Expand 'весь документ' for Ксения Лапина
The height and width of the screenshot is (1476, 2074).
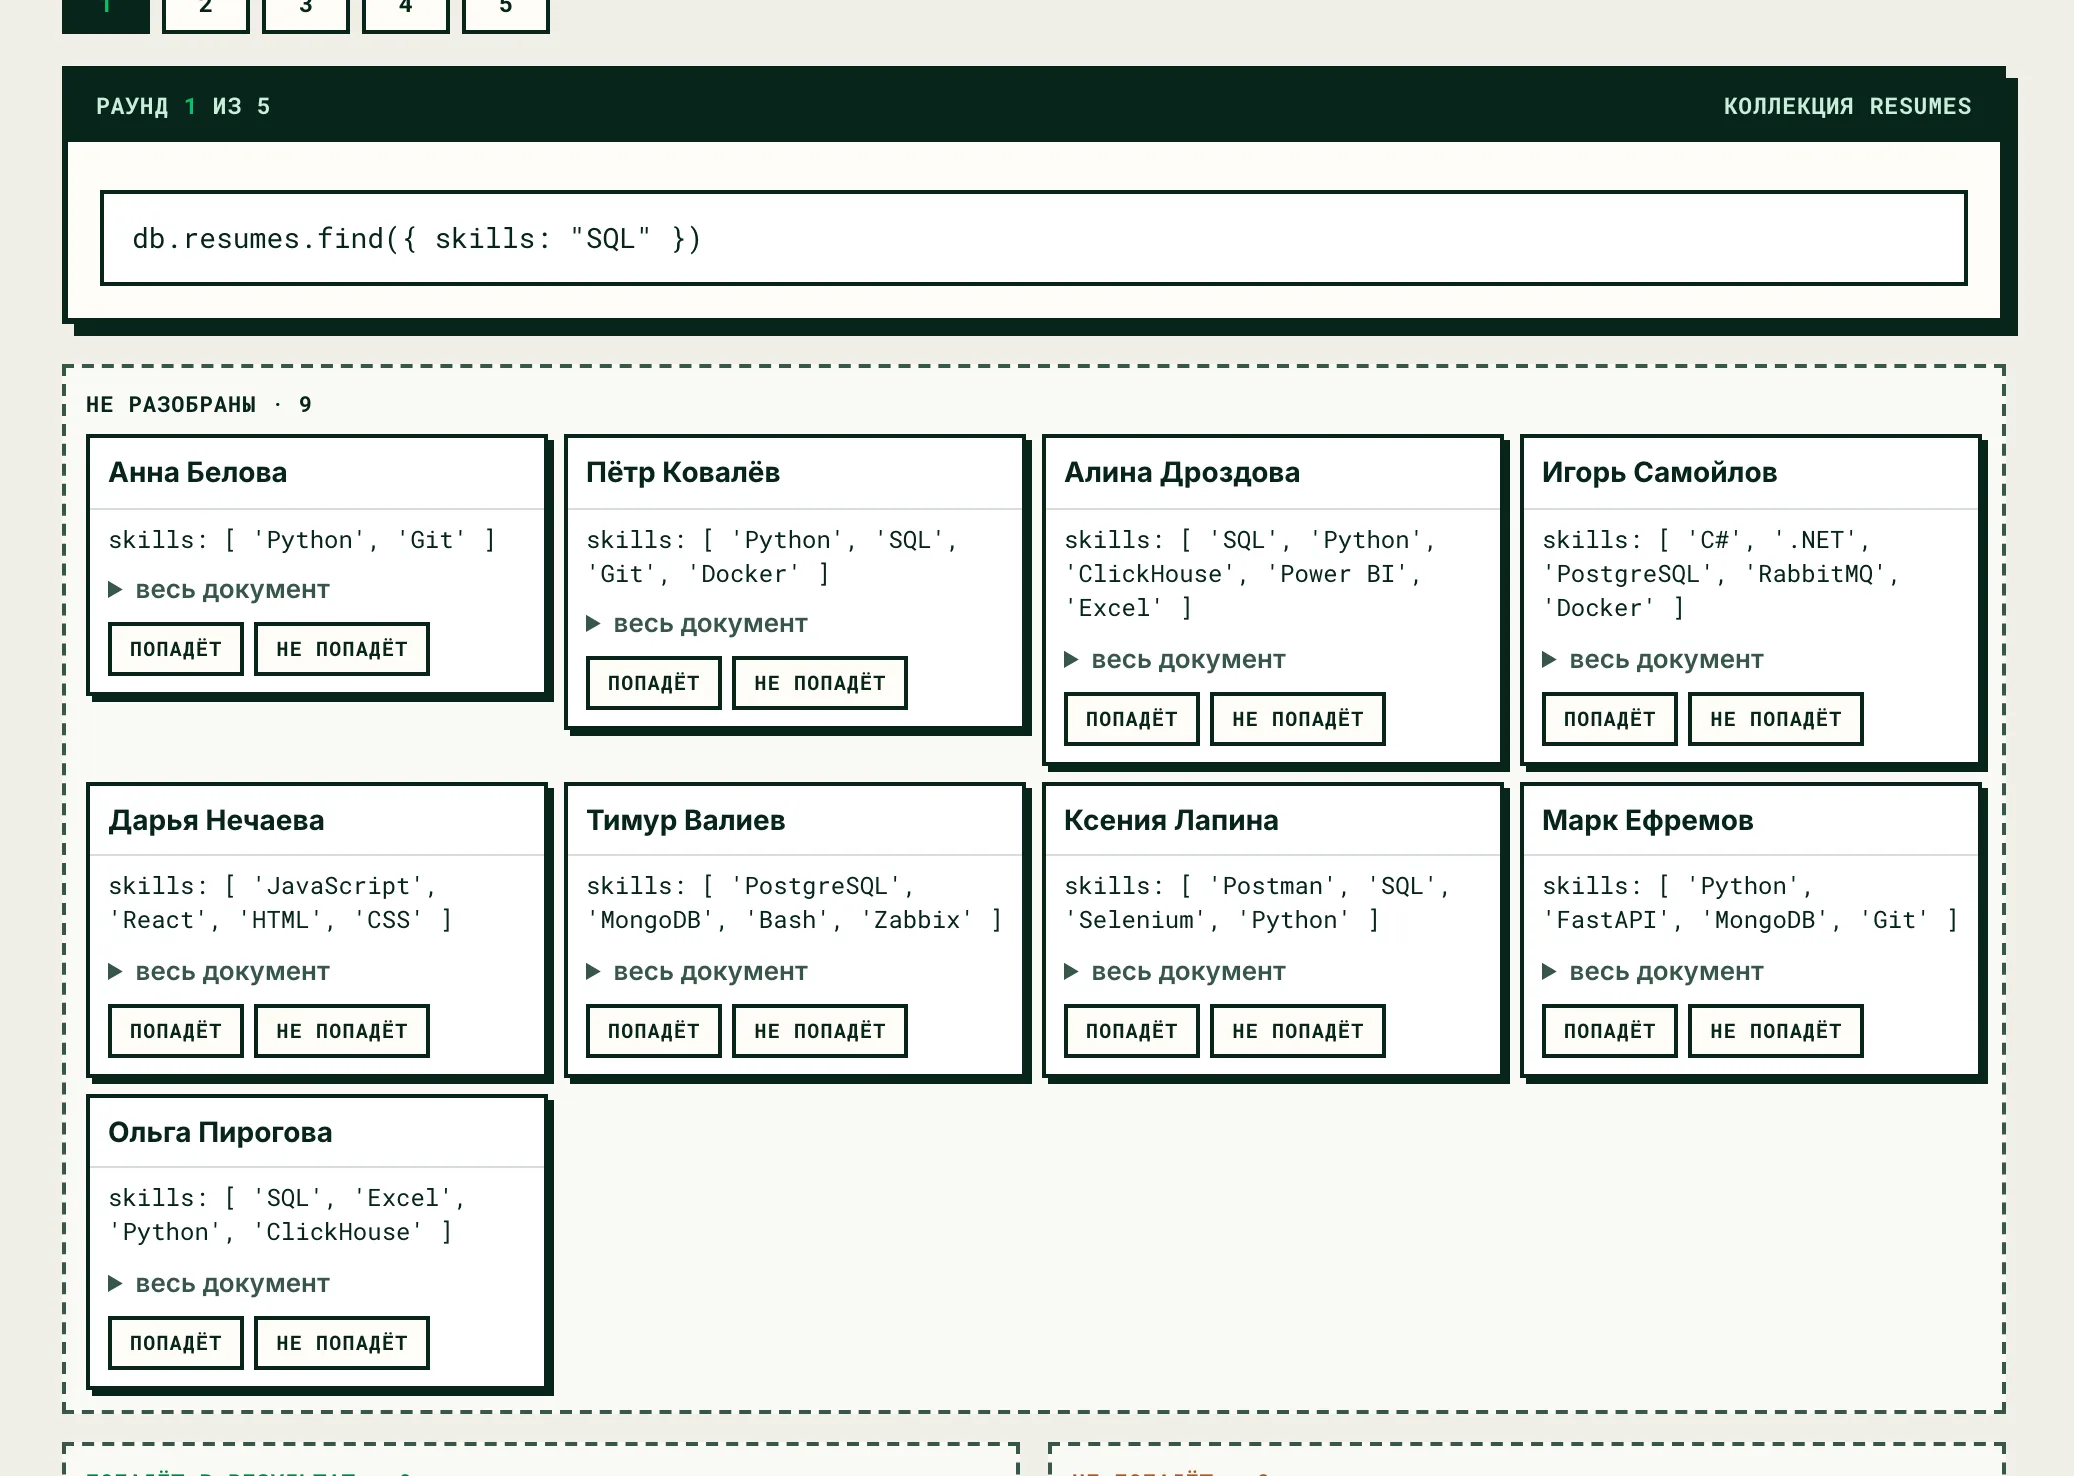pos(1175,972)
